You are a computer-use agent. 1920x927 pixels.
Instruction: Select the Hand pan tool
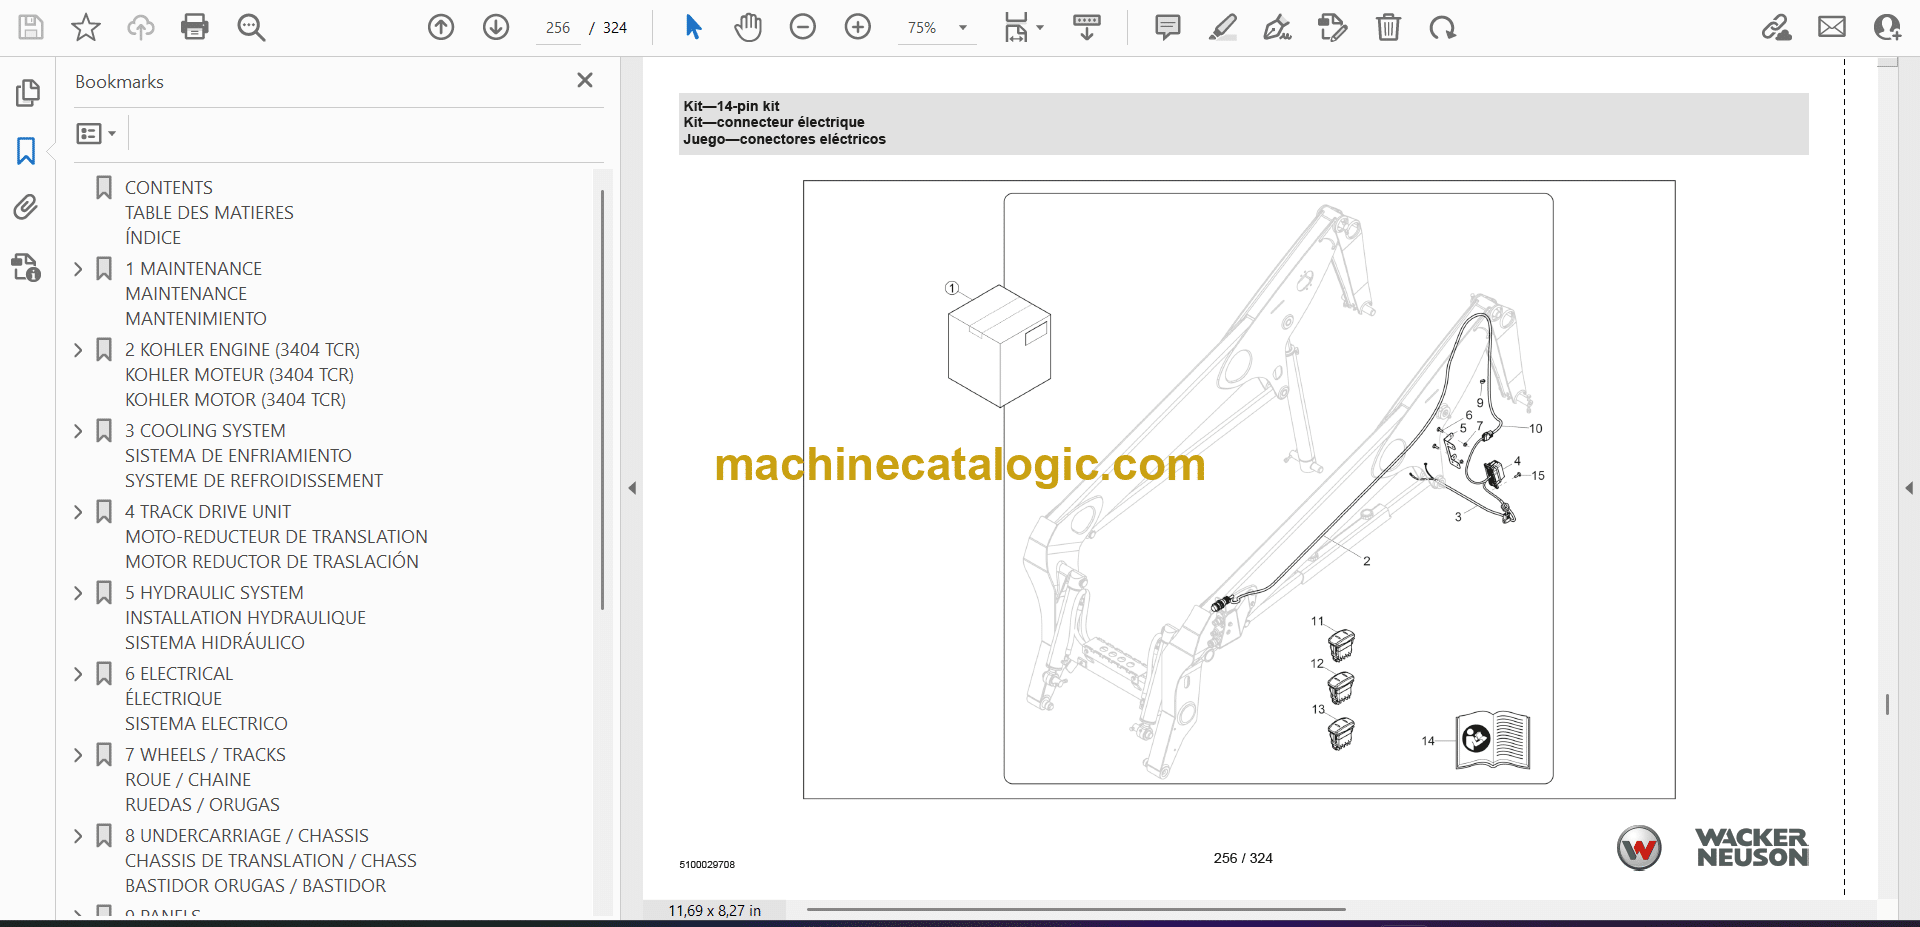click(747, 27)
